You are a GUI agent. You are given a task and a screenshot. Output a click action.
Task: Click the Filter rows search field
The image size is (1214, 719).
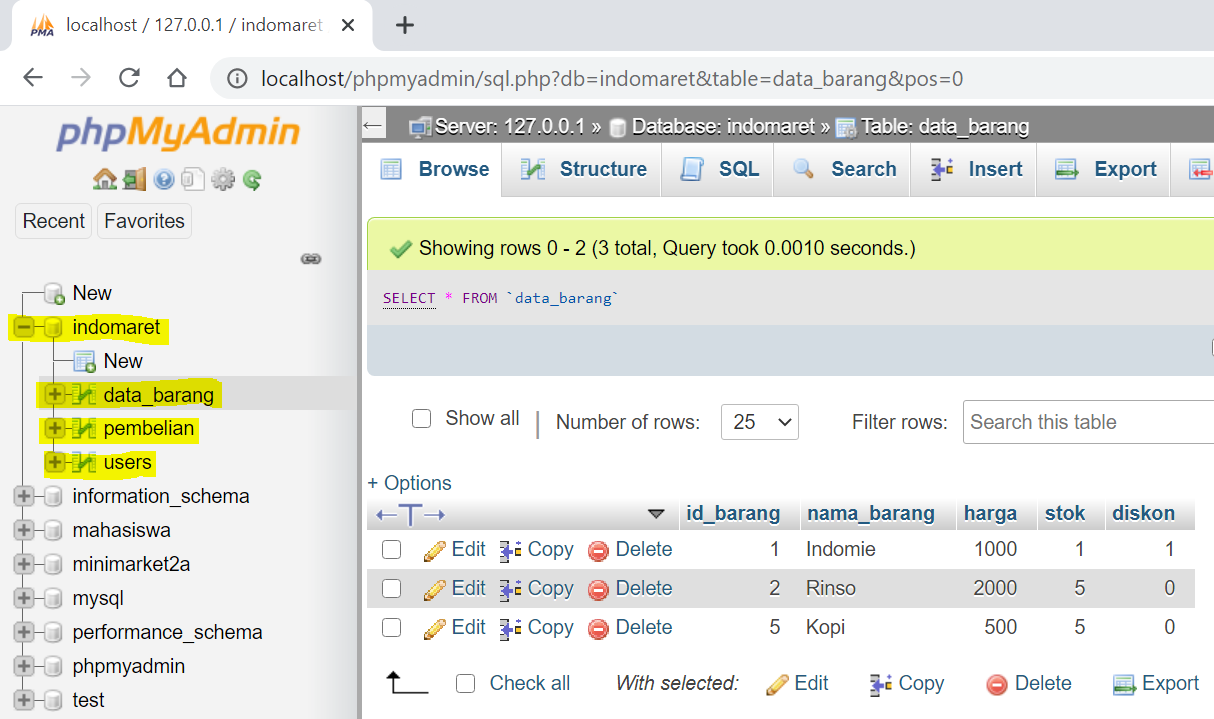(x=1088, y=422)
